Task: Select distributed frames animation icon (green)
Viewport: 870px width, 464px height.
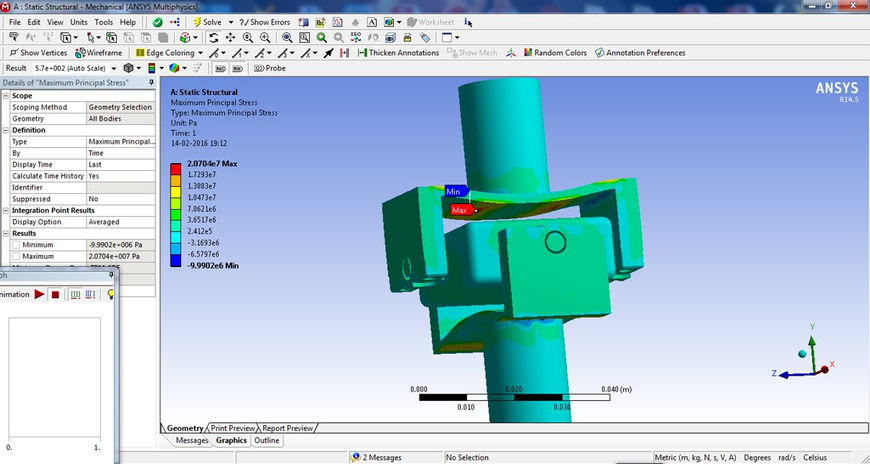Action: tap(76, 294)
